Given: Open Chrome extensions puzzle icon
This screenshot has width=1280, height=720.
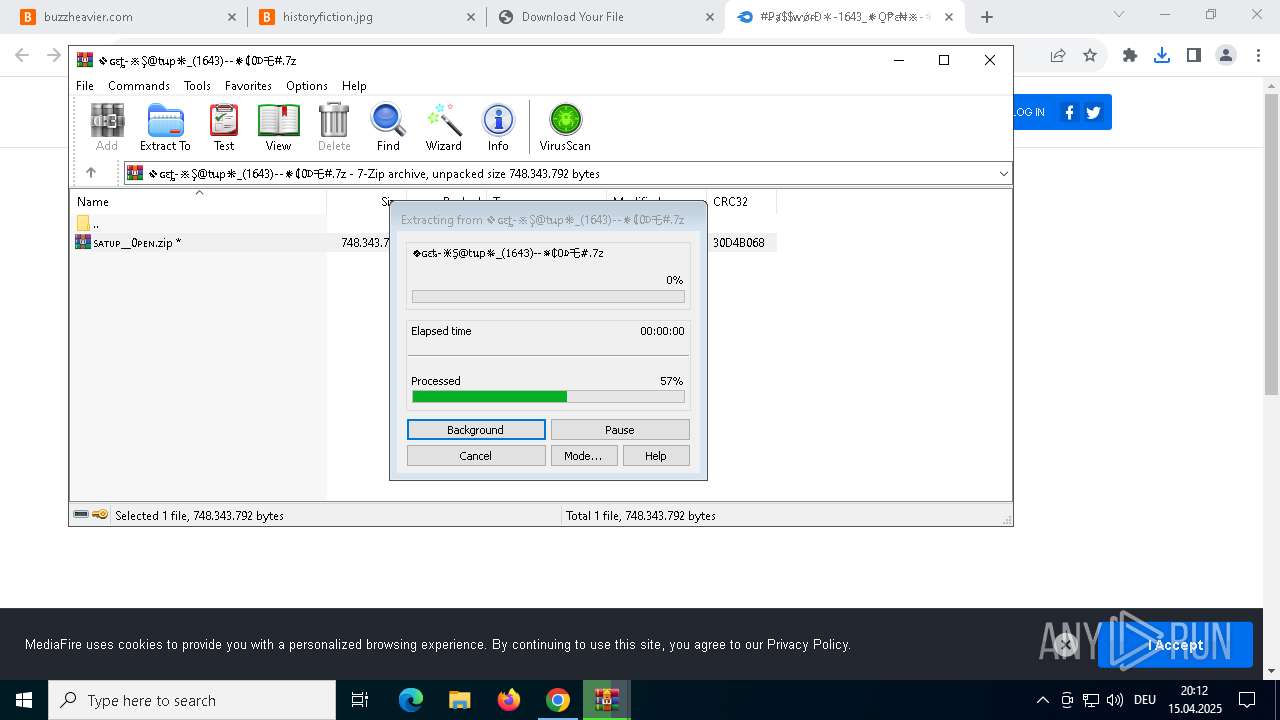Looking at the screenshot, I should 1130,56.
